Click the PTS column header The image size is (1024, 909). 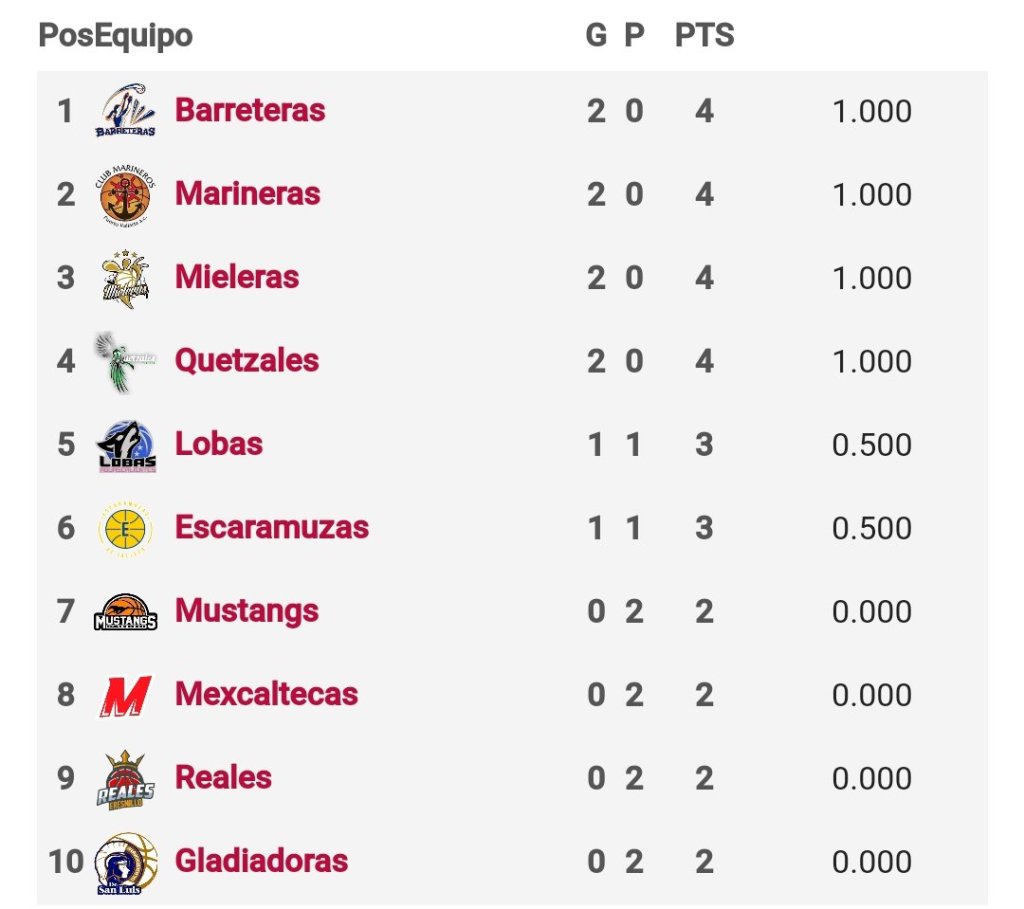point(704,36)
